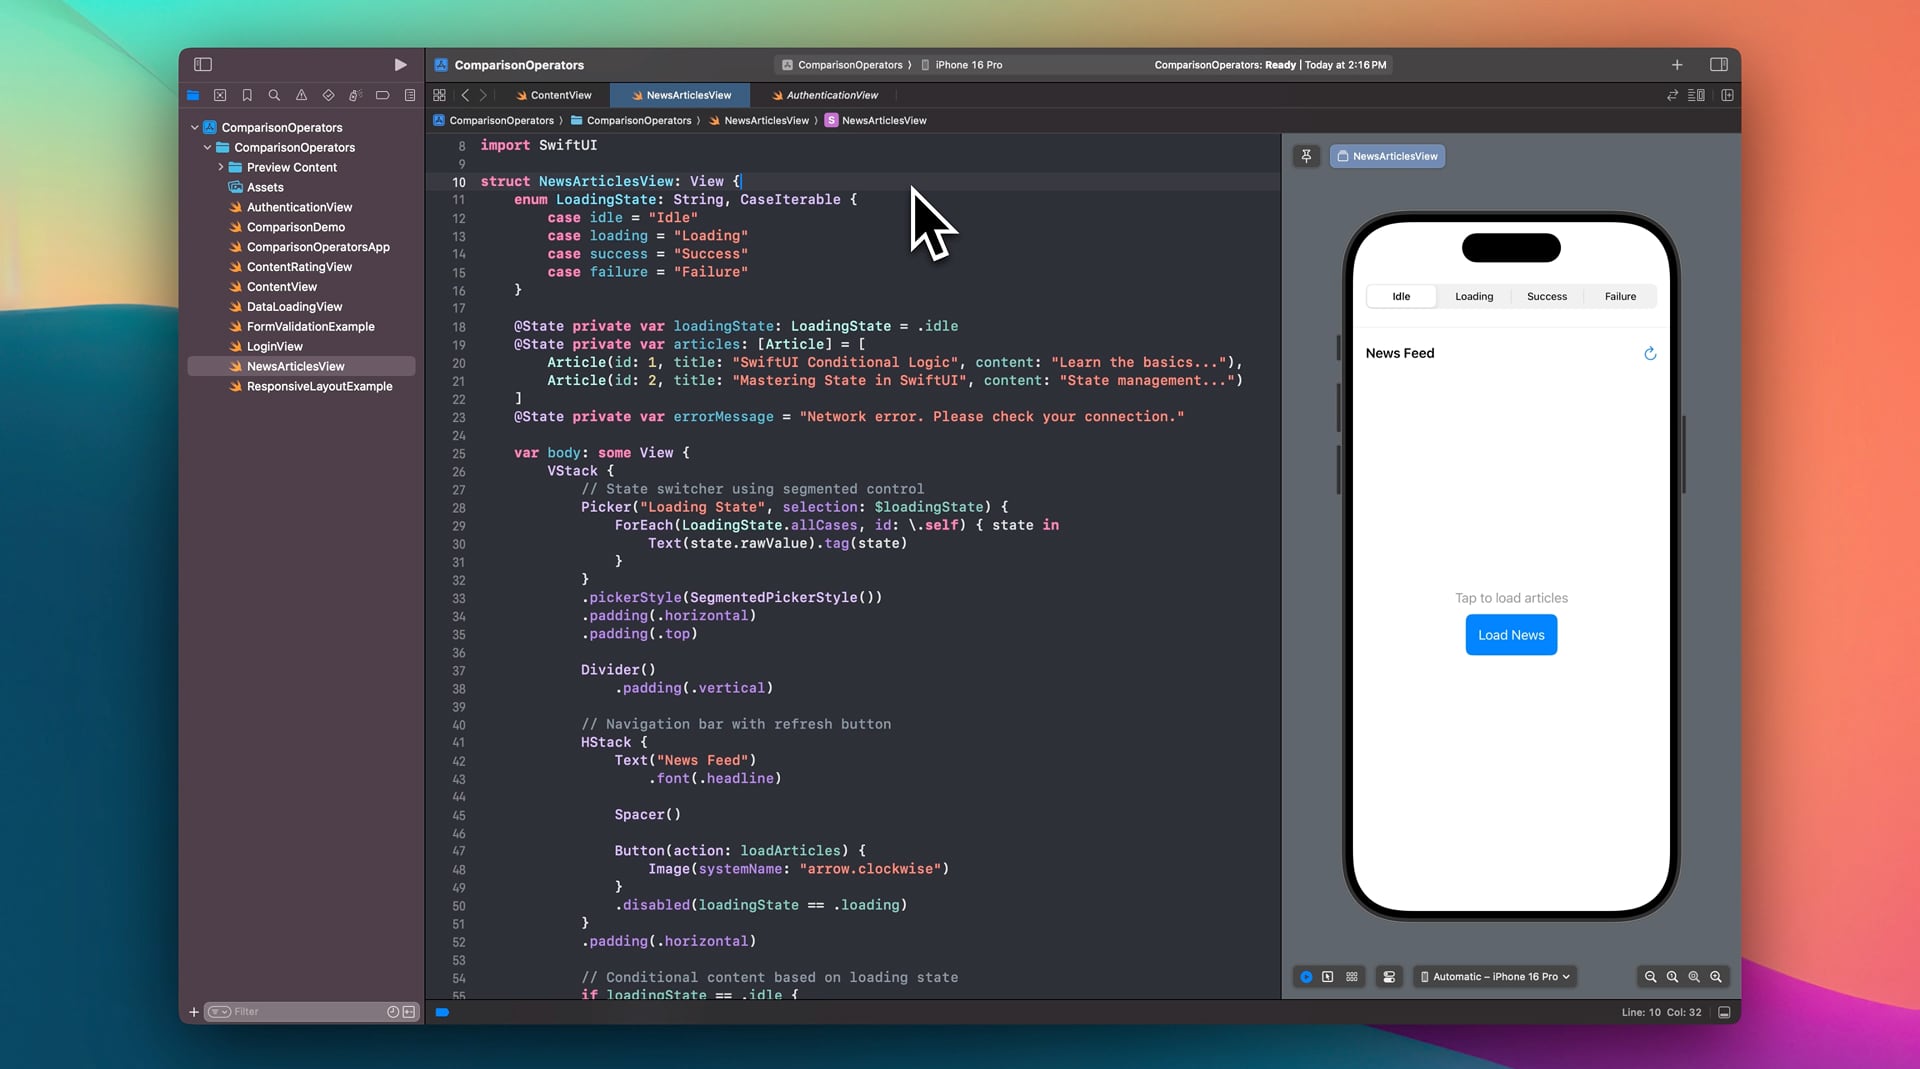This screenshot has width=1920, height=1069.
Task: Open the related items grid menu
Action: [439, 95]
